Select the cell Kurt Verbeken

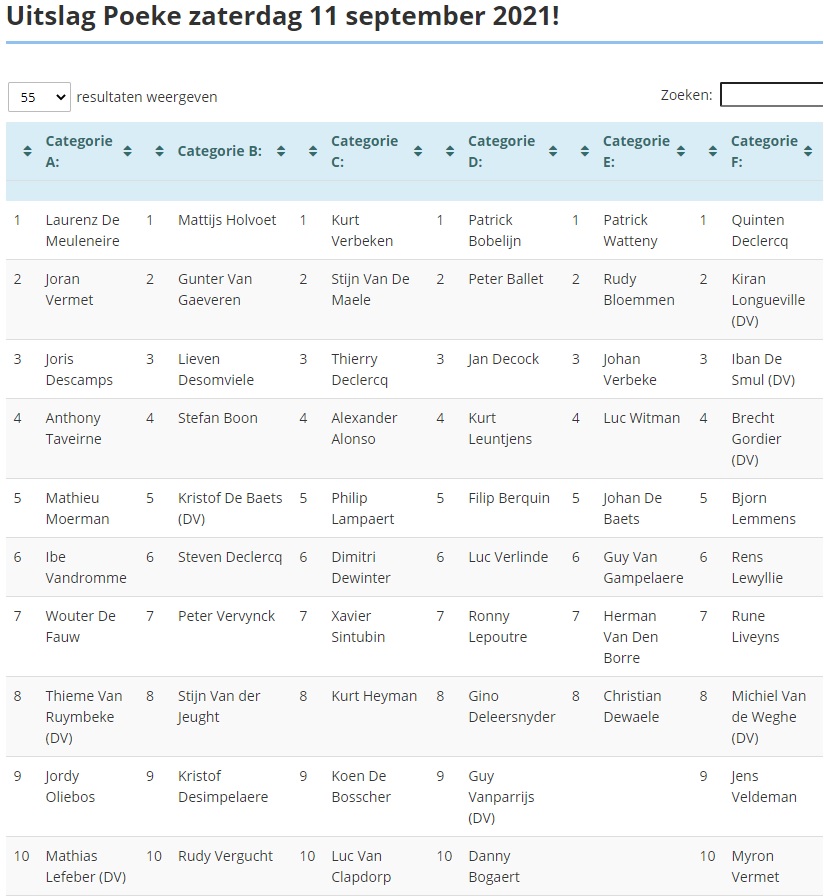pyautogui.click(x=362, y=230)
